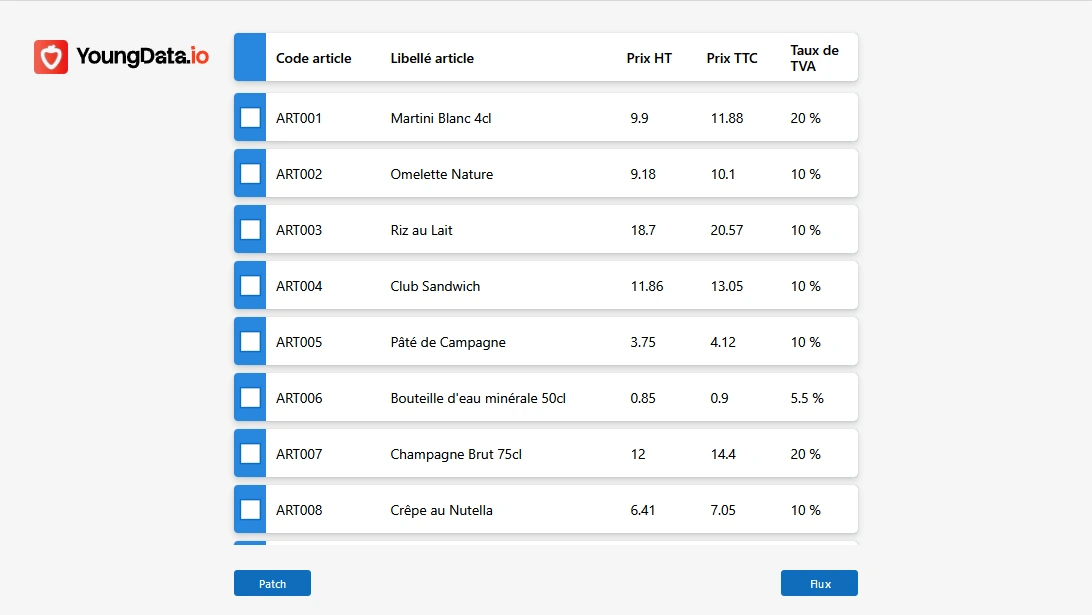Select the ART002 code cell
The height and width of the screenshot is (615, 1092).
[299, 174]
